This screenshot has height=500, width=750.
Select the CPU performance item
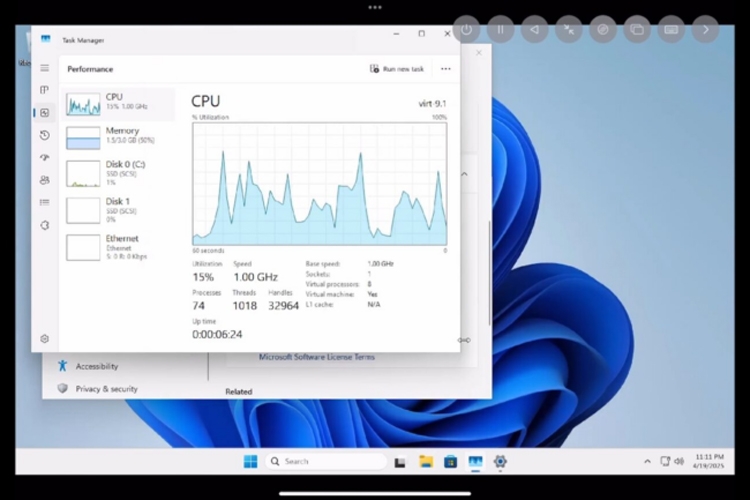coord(118,104)
